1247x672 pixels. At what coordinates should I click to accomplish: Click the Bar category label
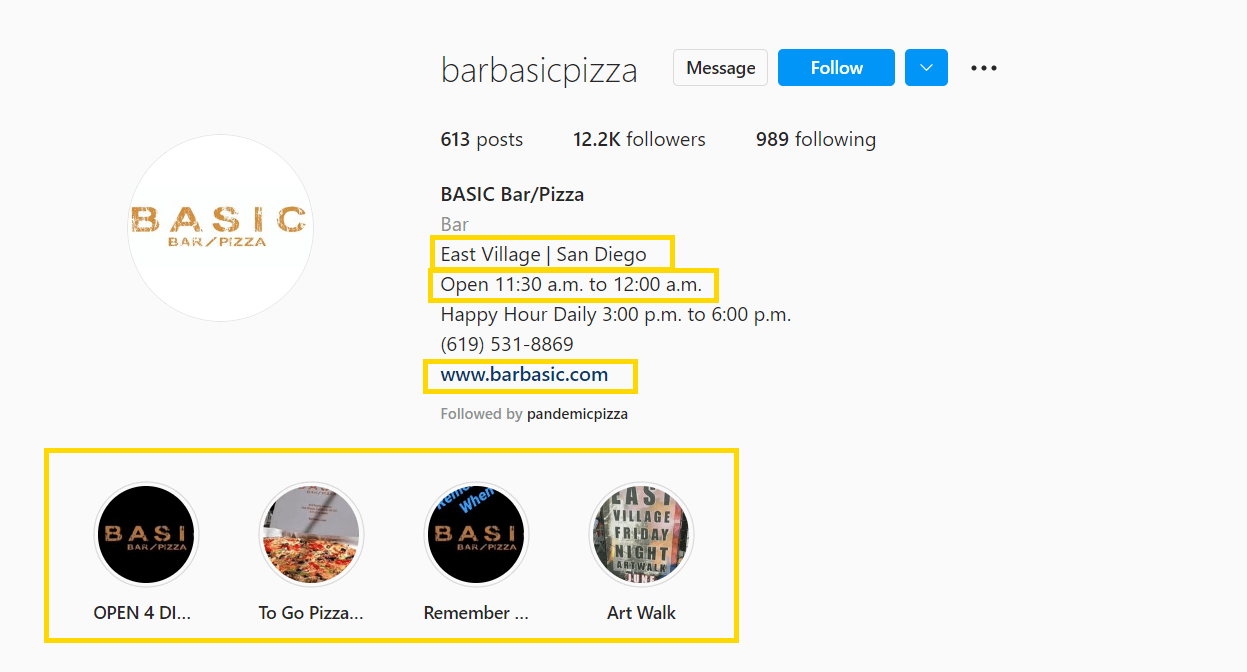coord(454,224)
